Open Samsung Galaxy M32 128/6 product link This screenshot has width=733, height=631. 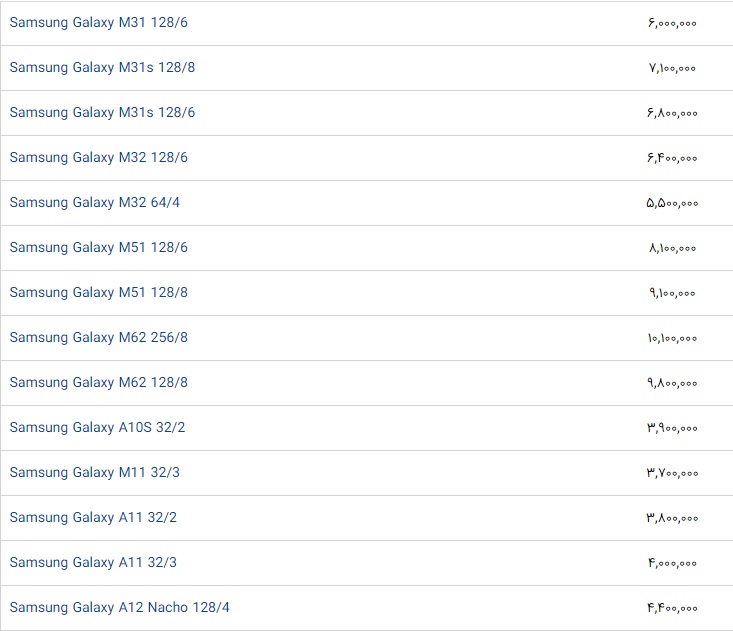pyautogui.click(x=99, y=158)
